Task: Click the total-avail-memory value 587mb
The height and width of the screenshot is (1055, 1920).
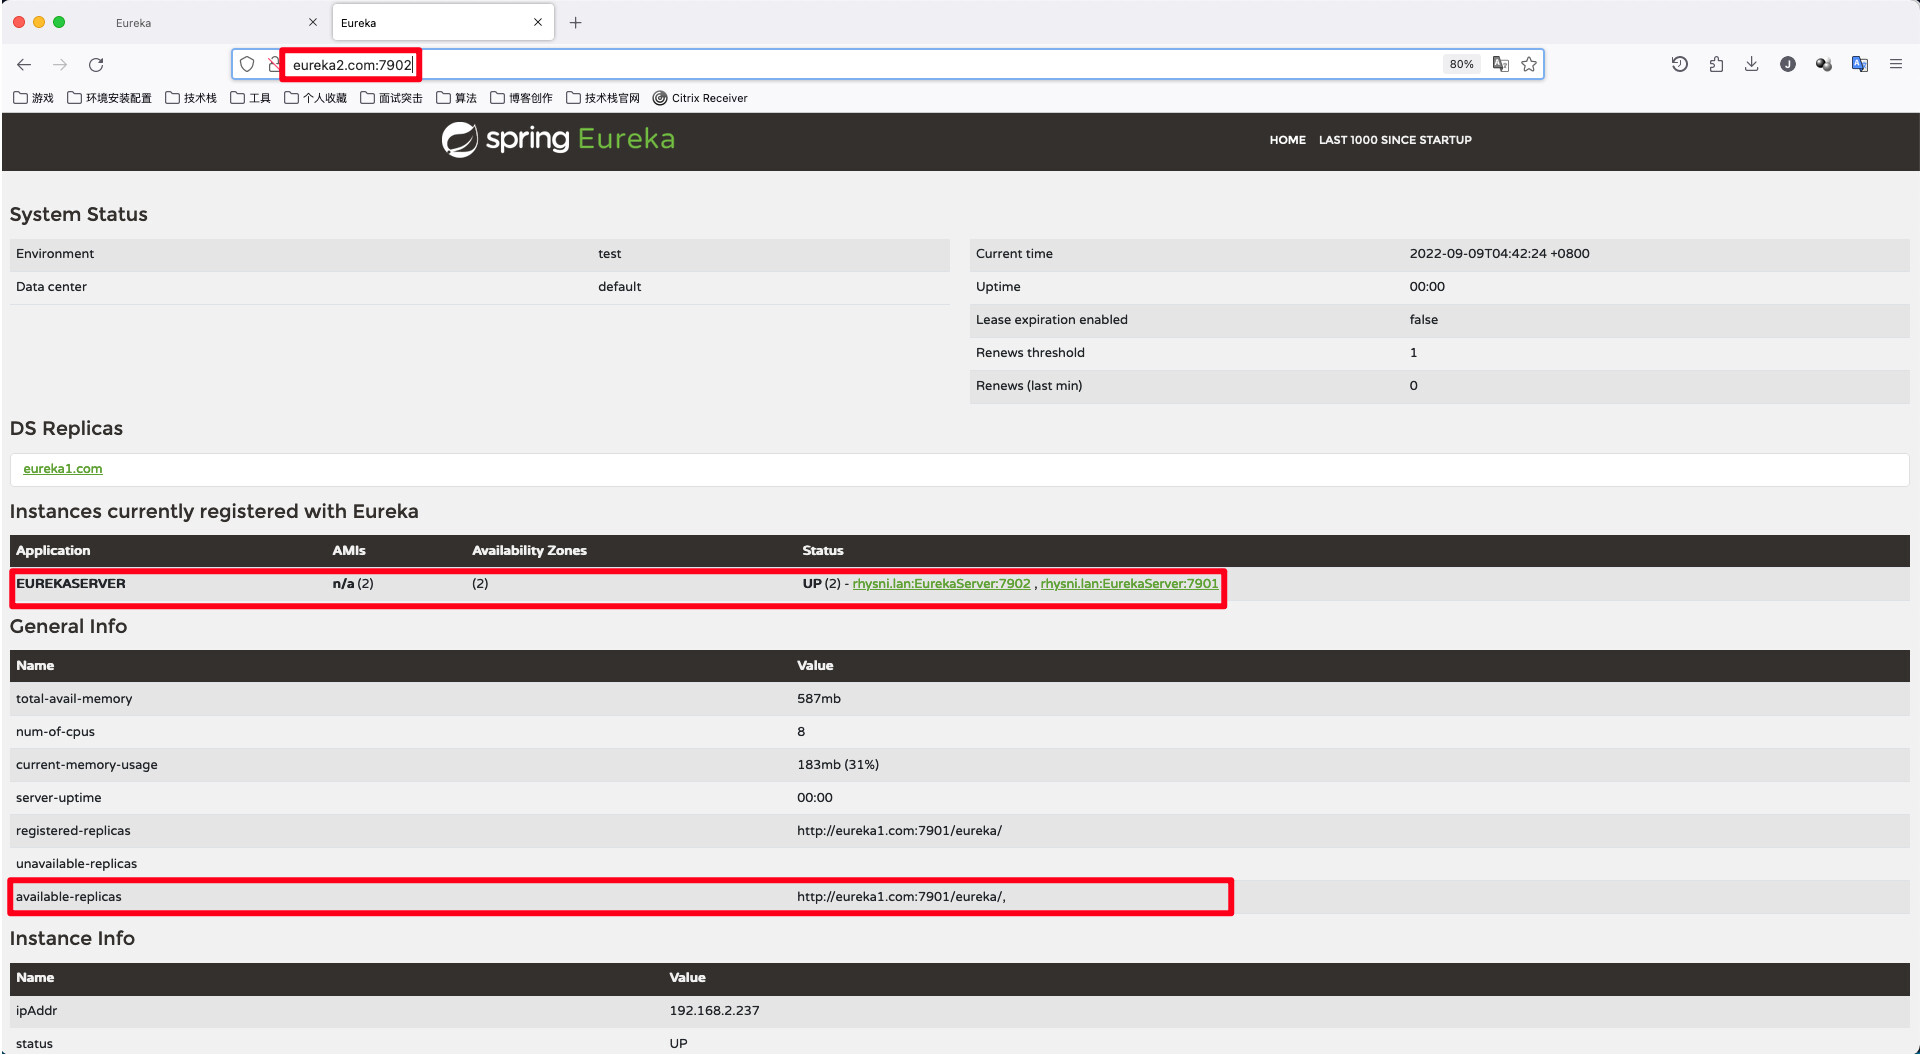Action: tap(819, 699)
